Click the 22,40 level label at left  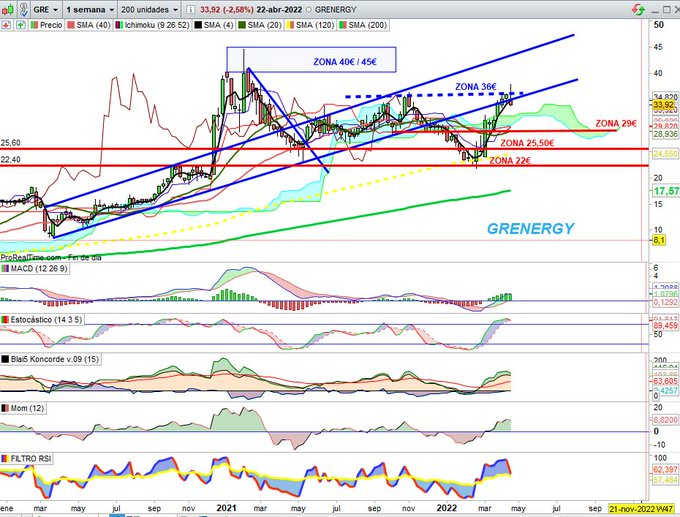coord(10,160)
